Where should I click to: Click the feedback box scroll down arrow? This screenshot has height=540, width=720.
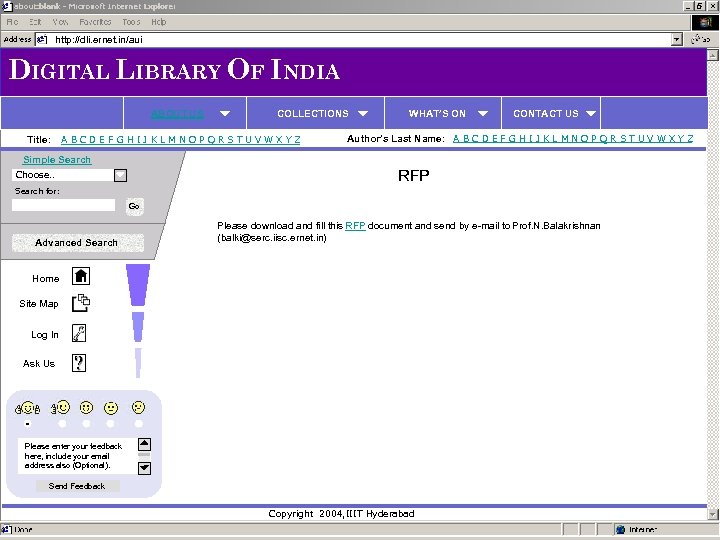(144, 468)
